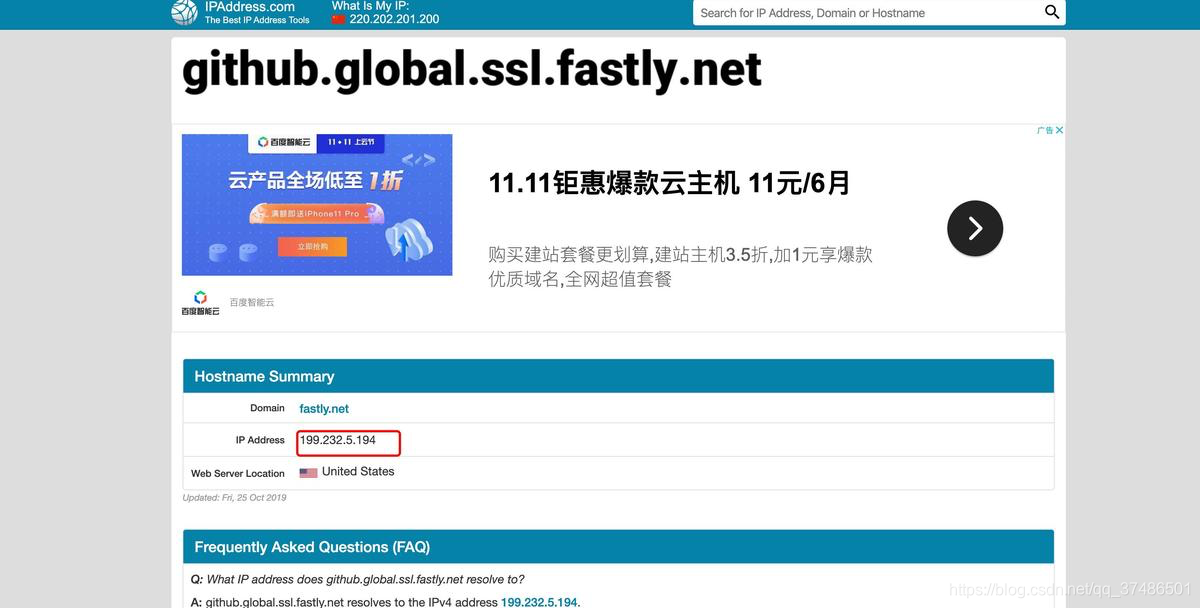The width and height of the screenshot is (1200, 608).
Task: Click the ad's next arrow button
Action: pyautogui.click(x=975, y=228)
